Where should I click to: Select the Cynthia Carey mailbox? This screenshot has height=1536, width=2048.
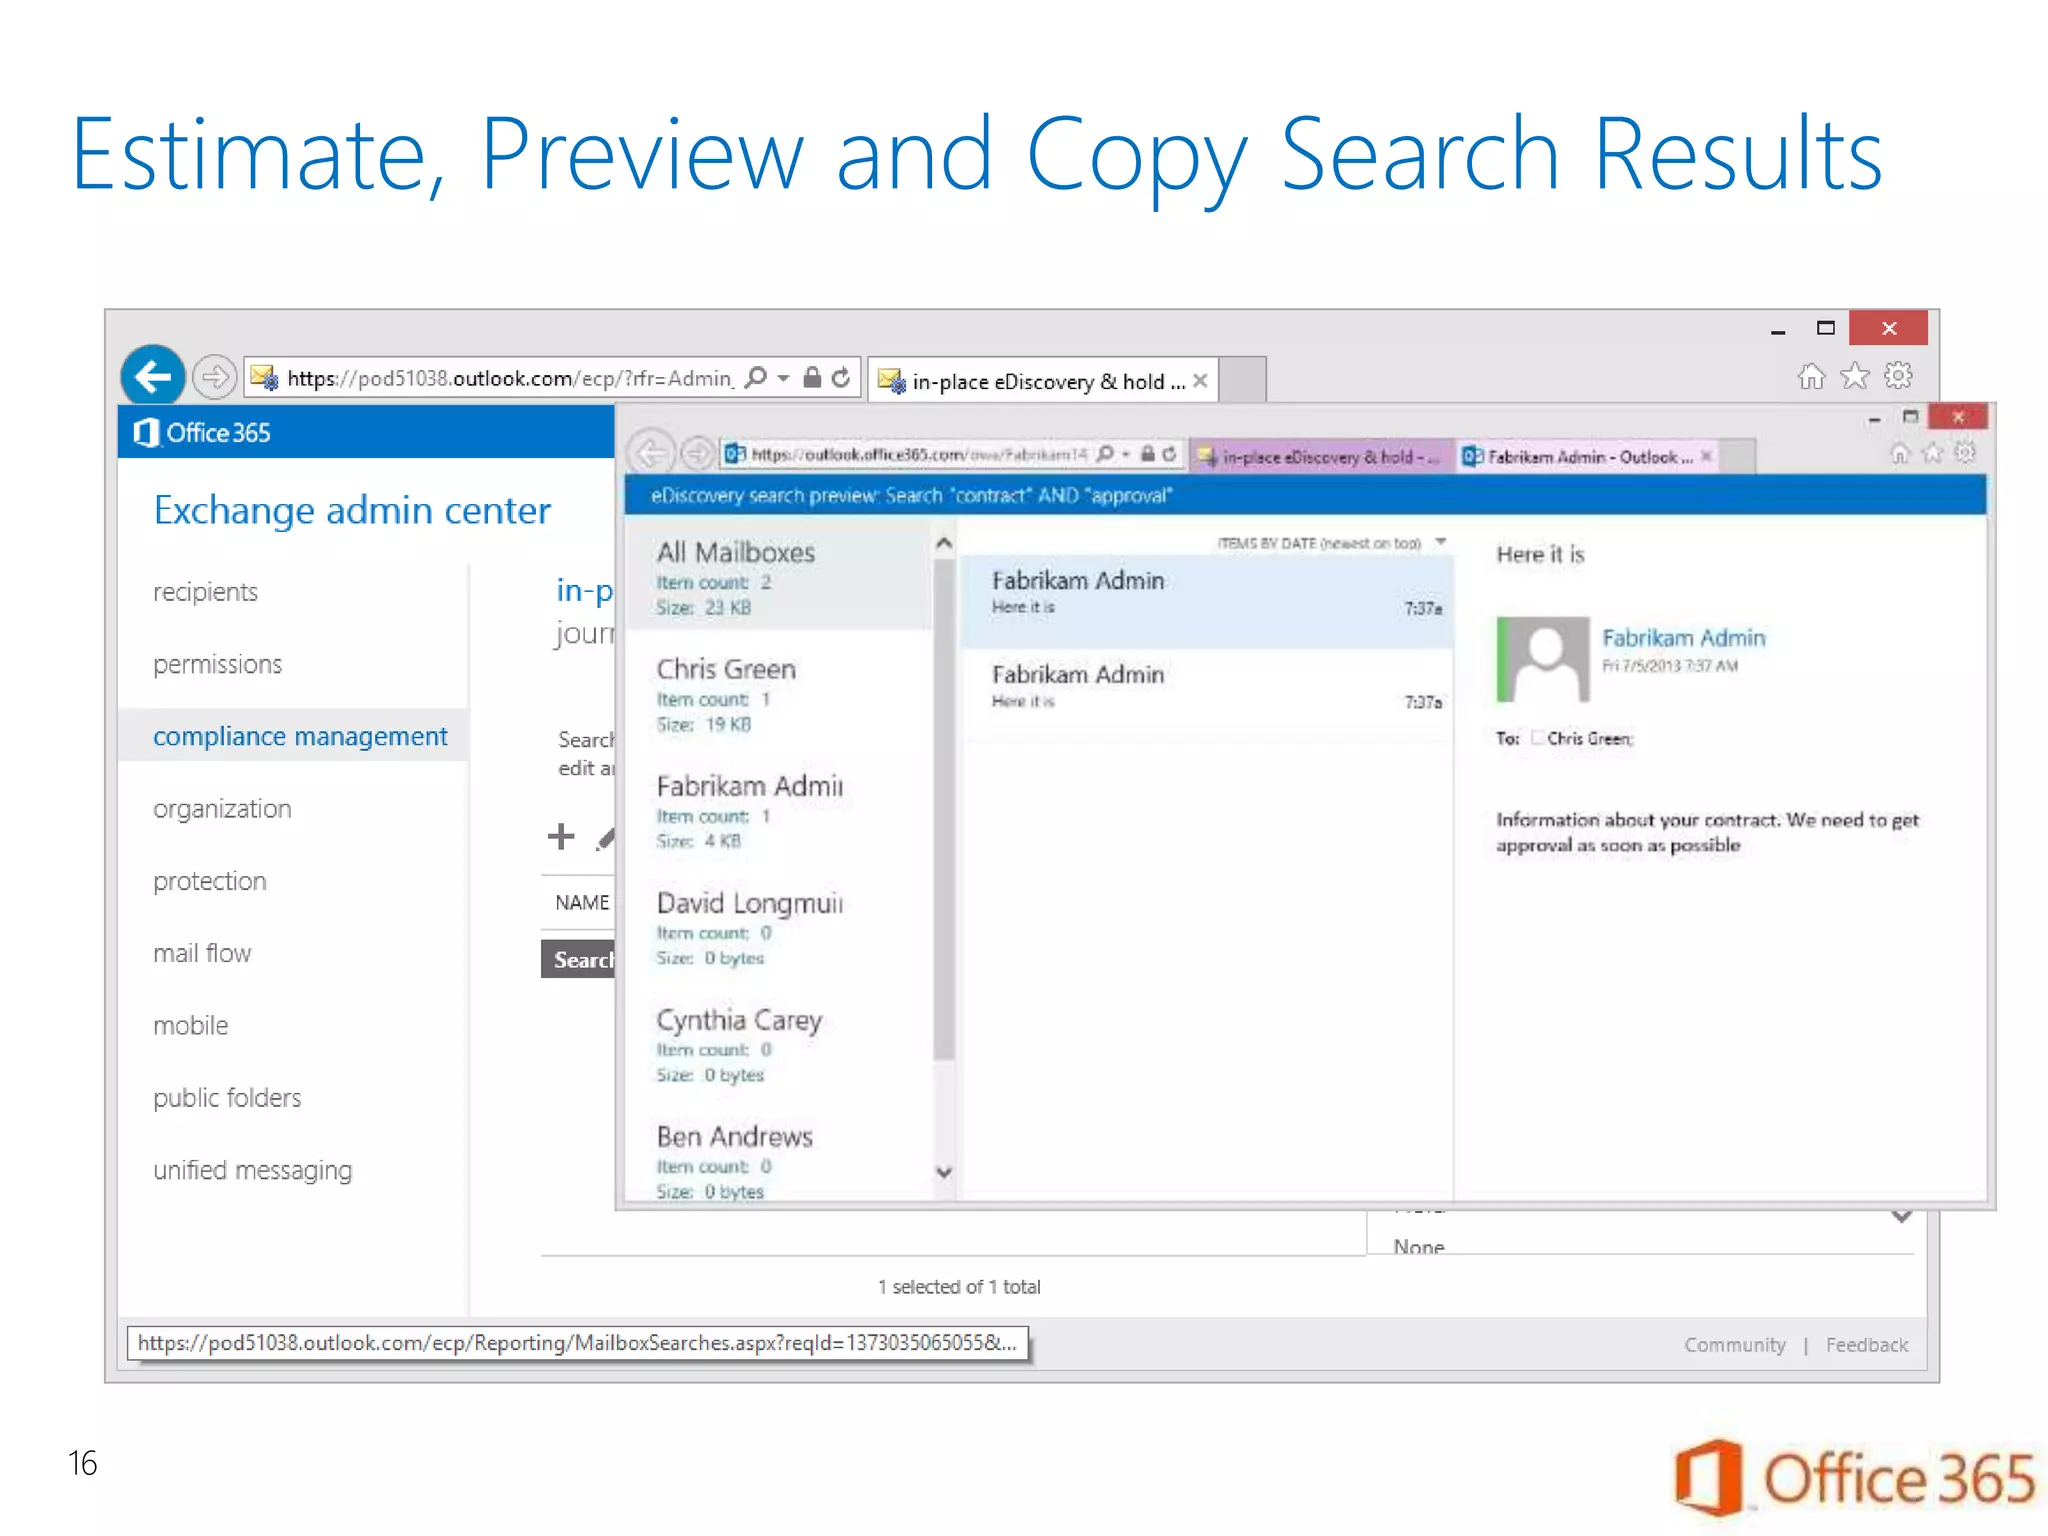(778, 1047)
